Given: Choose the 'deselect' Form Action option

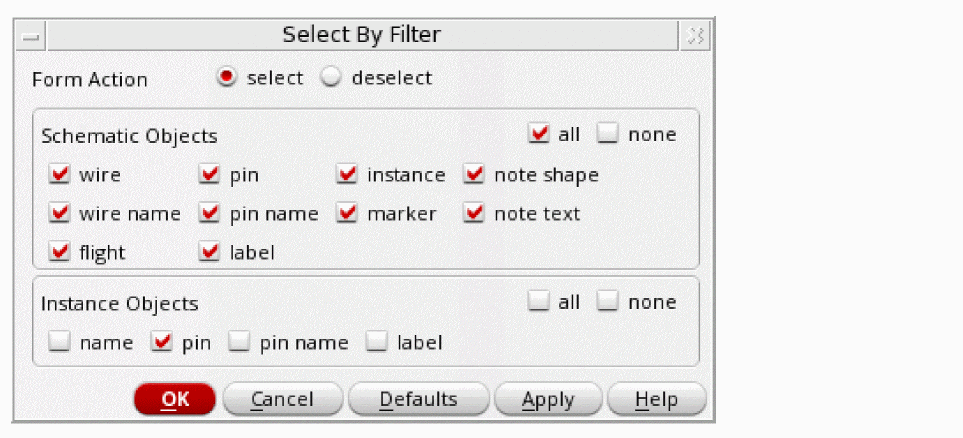Looking at the screenshot, I should 331,77.
